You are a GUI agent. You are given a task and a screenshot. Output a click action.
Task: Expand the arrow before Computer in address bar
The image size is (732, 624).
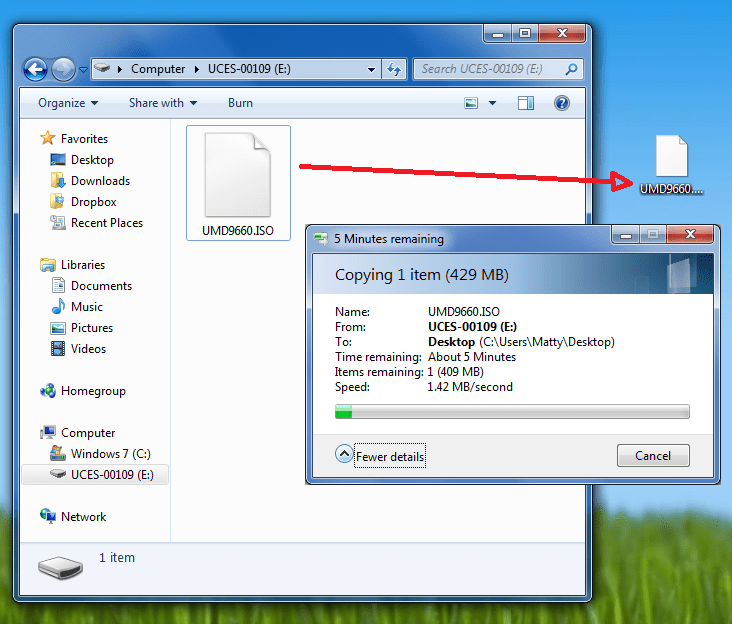click(120, 69)
